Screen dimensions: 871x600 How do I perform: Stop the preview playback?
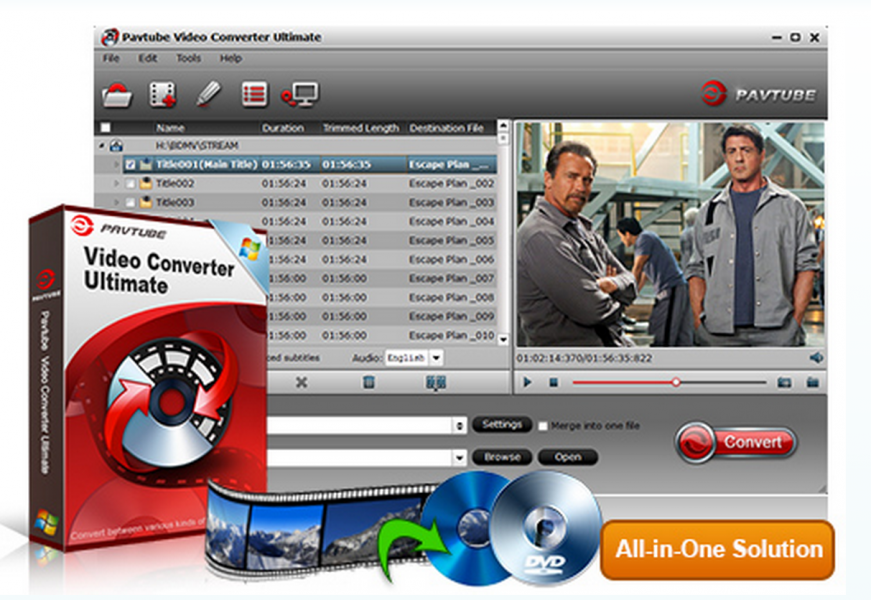[x=554, y=382]
